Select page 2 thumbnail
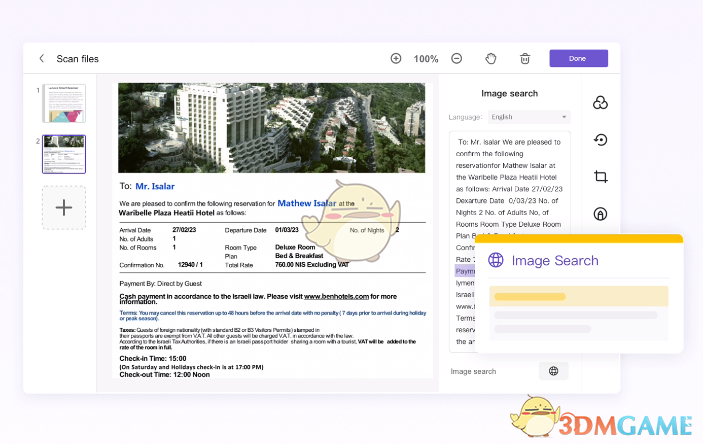The width and height of the screenshot is (703, 444). [64, 154]
